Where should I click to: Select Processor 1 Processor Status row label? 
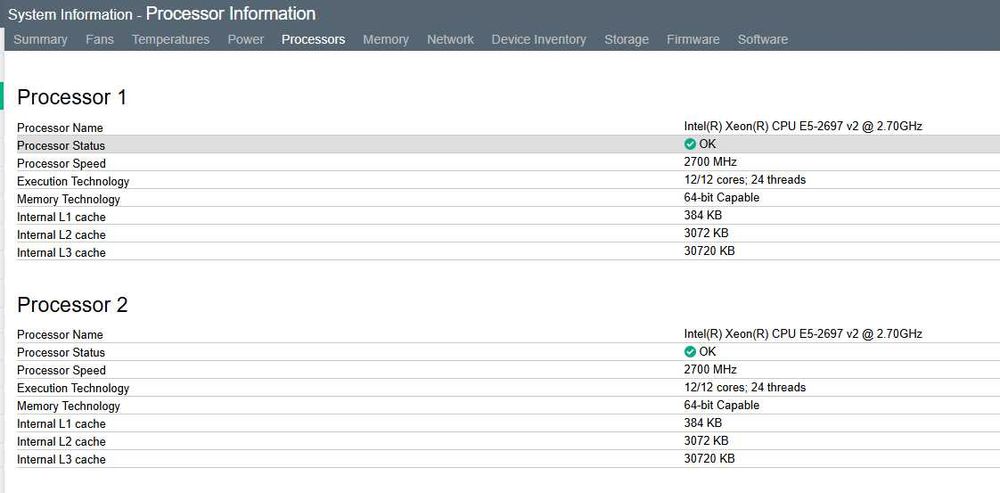click(x=61, y=146)
